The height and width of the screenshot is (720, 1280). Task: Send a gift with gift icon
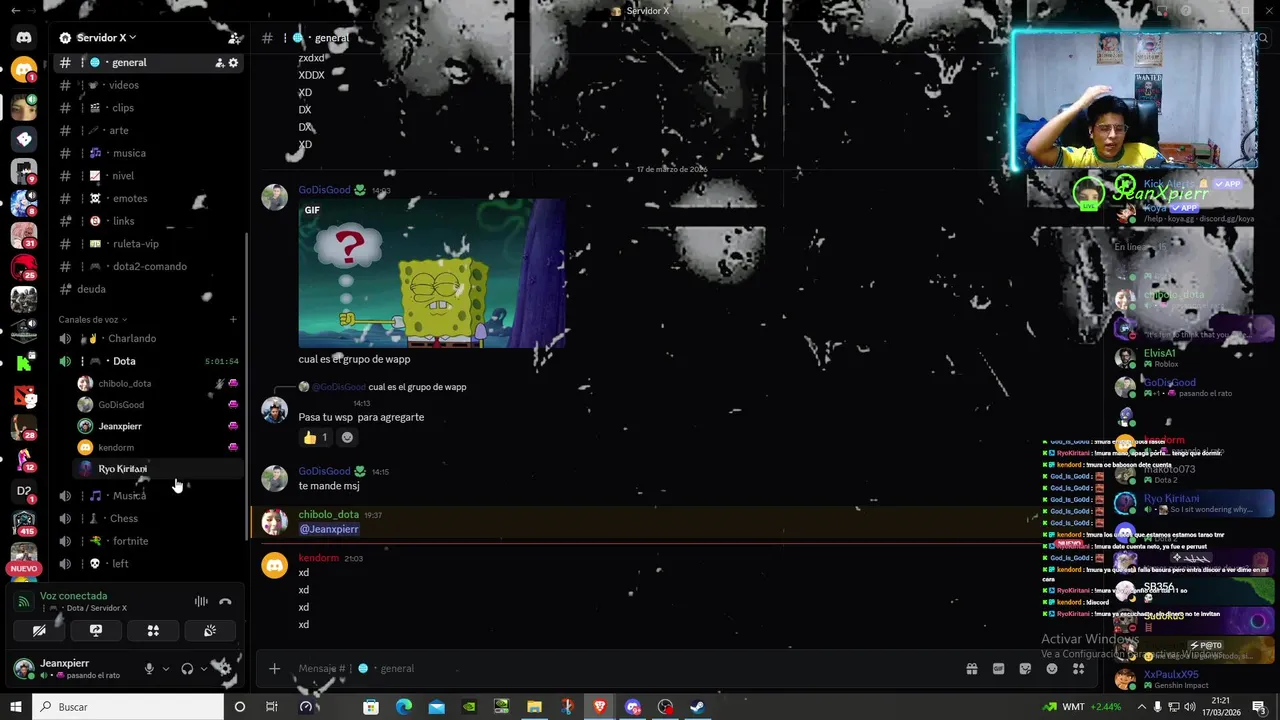point(971,669)
